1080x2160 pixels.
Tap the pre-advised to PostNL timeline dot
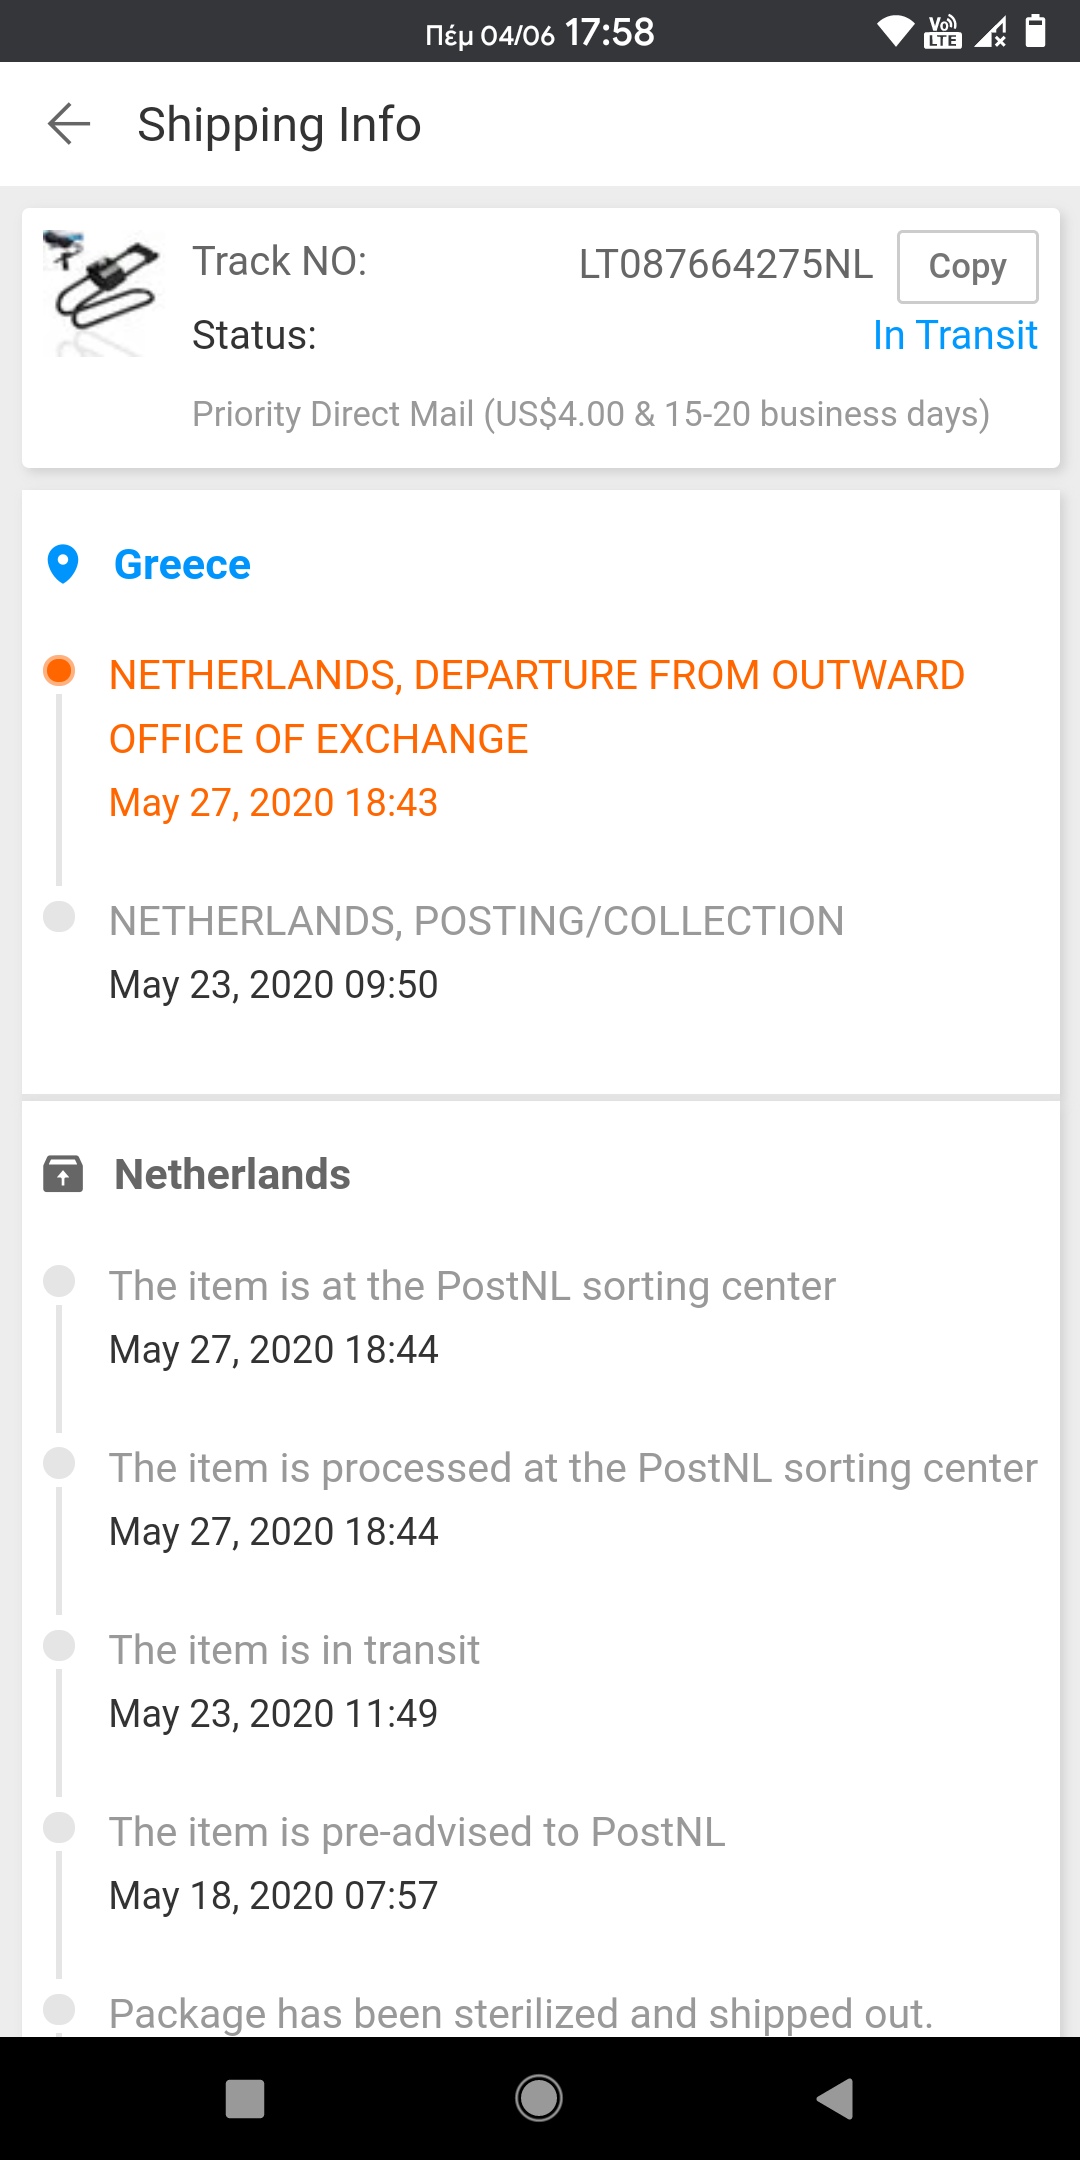[59, 1827]
